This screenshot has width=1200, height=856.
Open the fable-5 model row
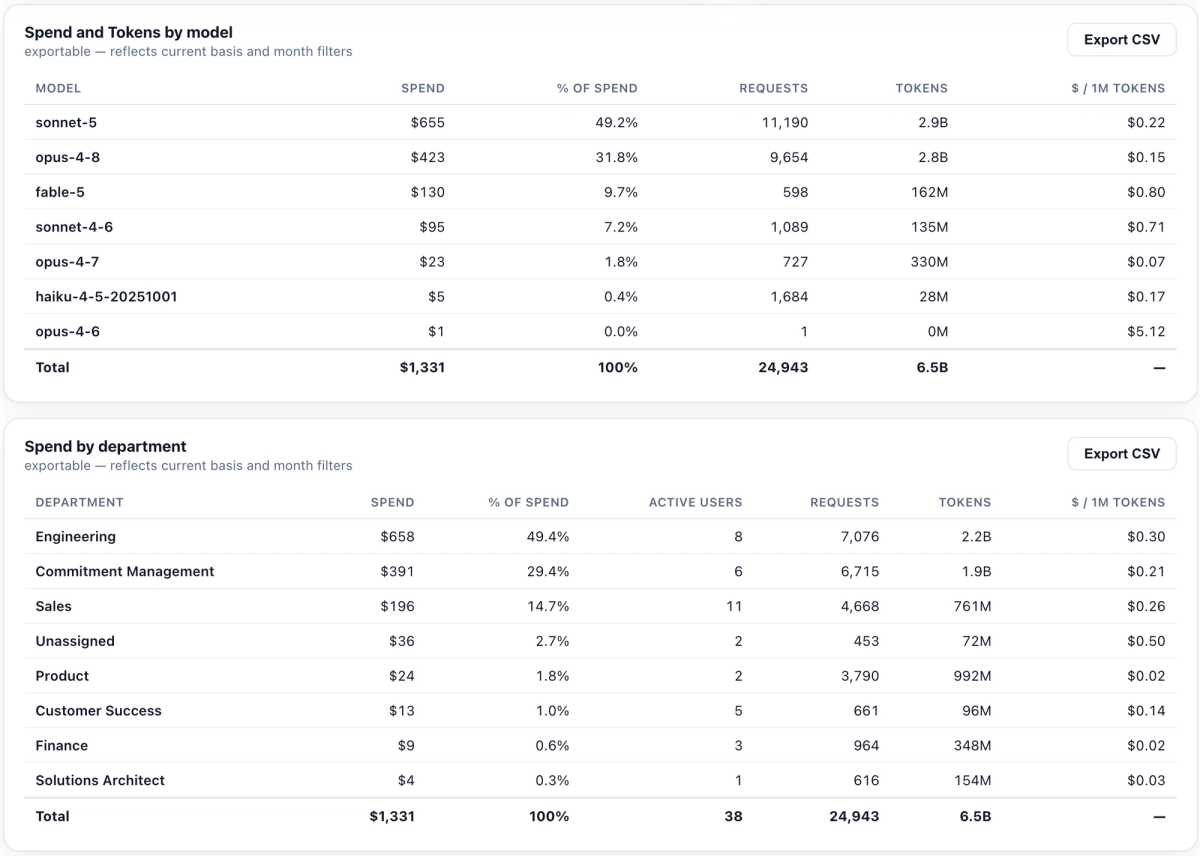point(600,193)
